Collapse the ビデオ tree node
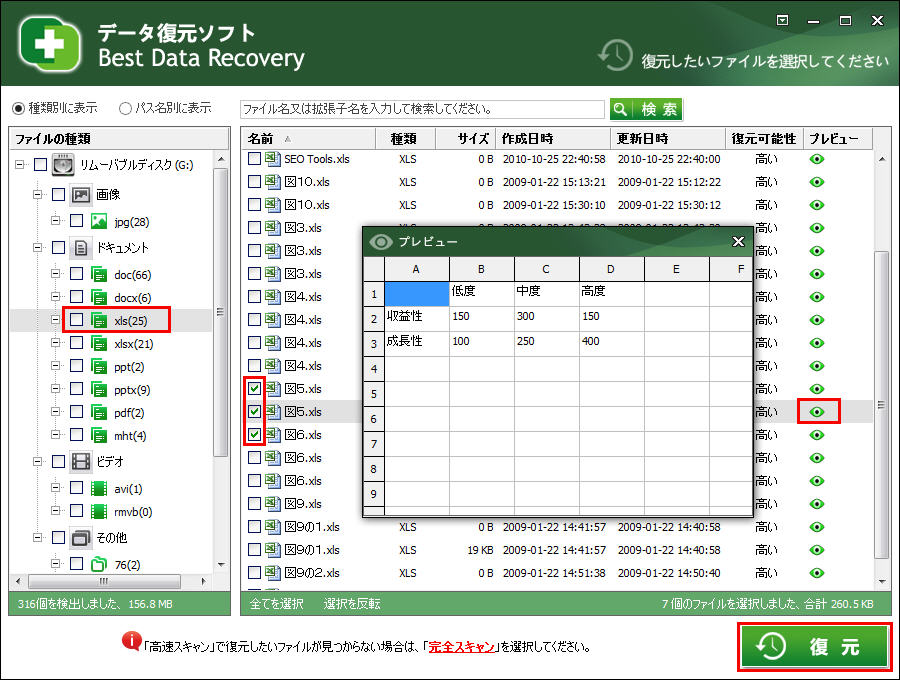The width and height of the screenshot is (900, 680). coord(37,461)
